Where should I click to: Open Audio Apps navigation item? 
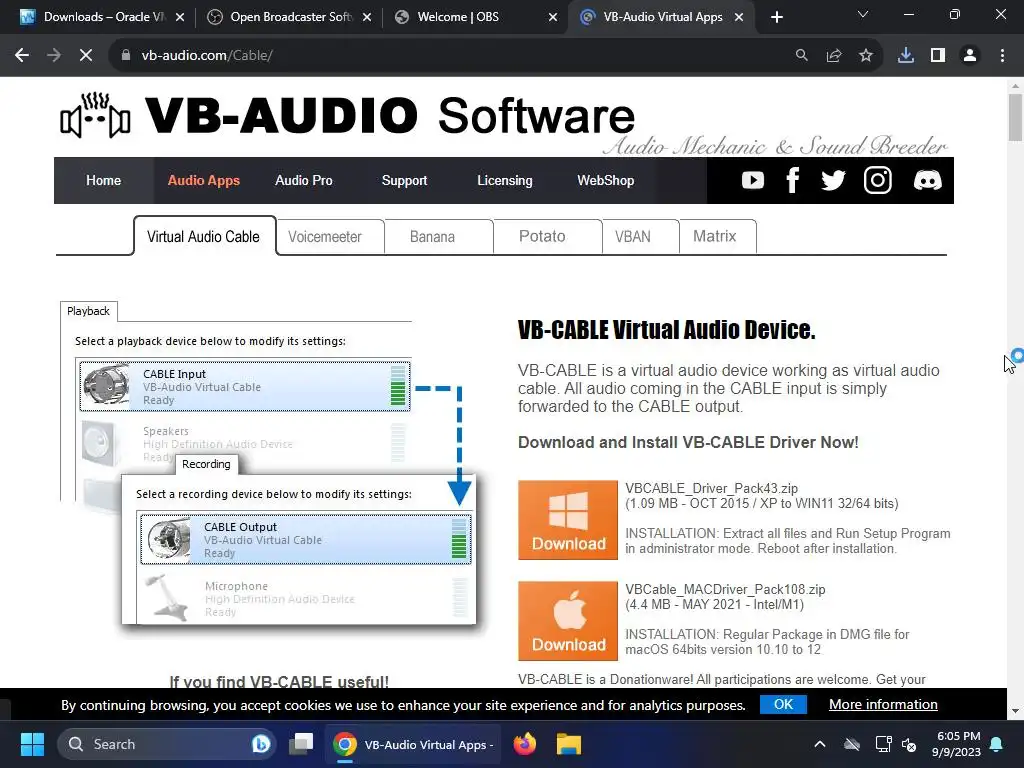pyautogui.click(x=204, y=180)
